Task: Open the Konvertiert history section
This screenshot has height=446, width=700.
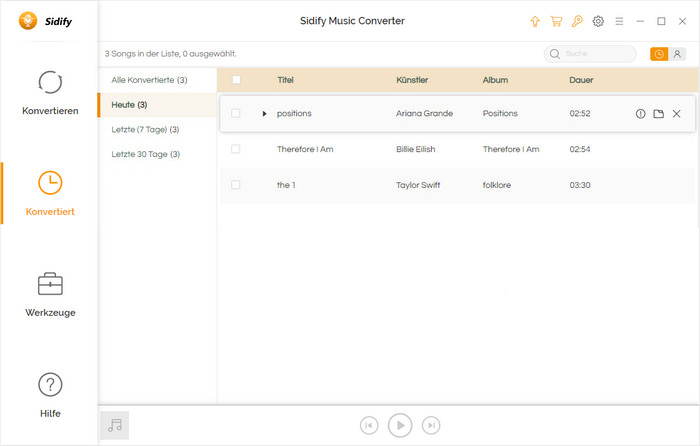Action: [50, 193]
